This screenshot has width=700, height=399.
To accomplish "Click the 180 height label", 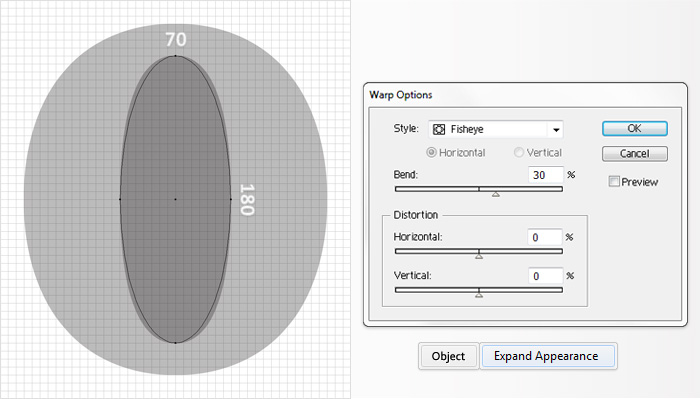I will [247, 200].
